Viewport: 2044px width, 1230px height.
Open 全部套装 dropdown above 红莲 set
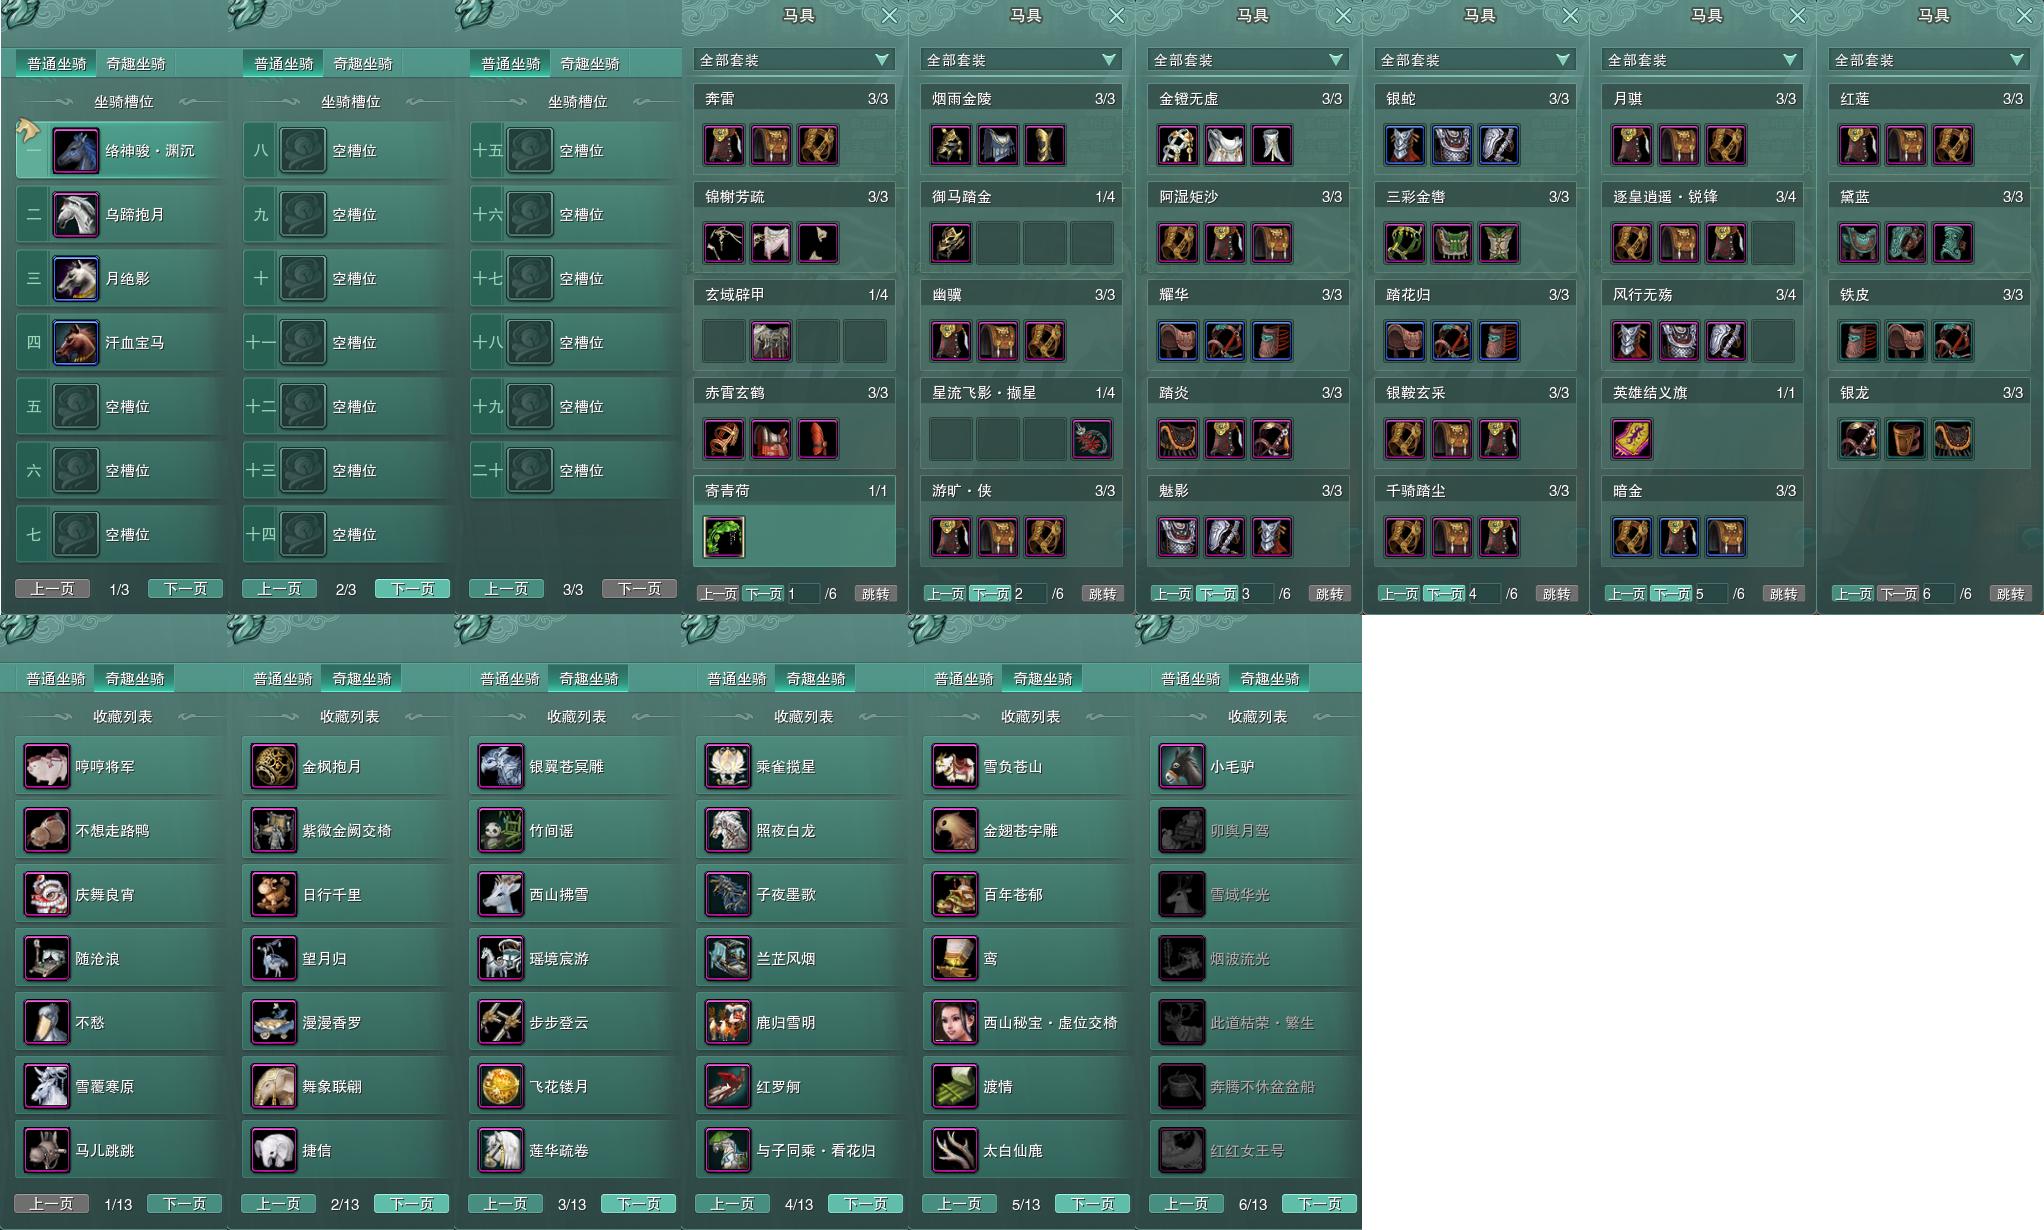1929,60
